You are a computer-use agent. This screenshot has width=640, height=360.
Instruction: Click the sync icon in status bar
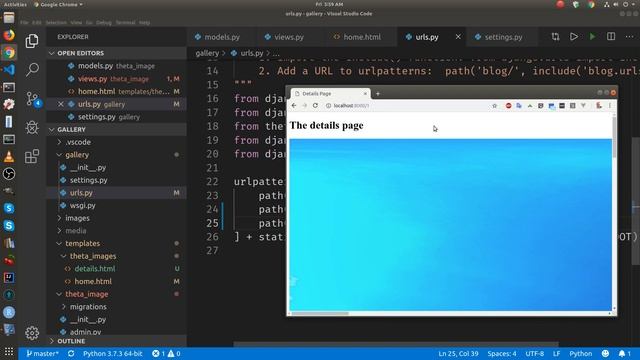click(71, 353)
